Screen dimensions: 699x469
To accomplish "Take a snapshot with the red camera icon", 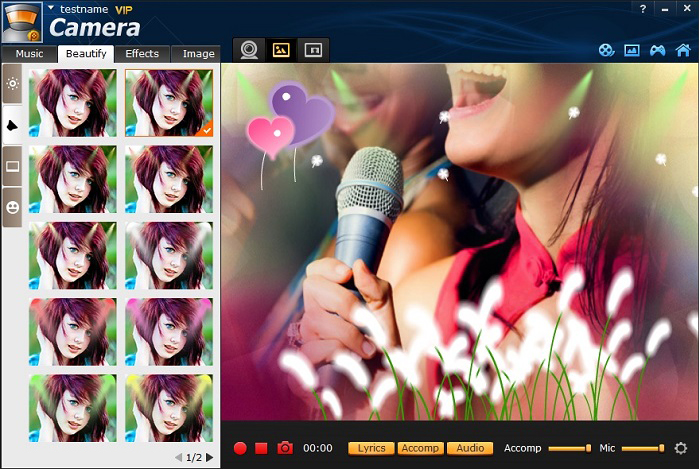I will (x=285, y=448).
